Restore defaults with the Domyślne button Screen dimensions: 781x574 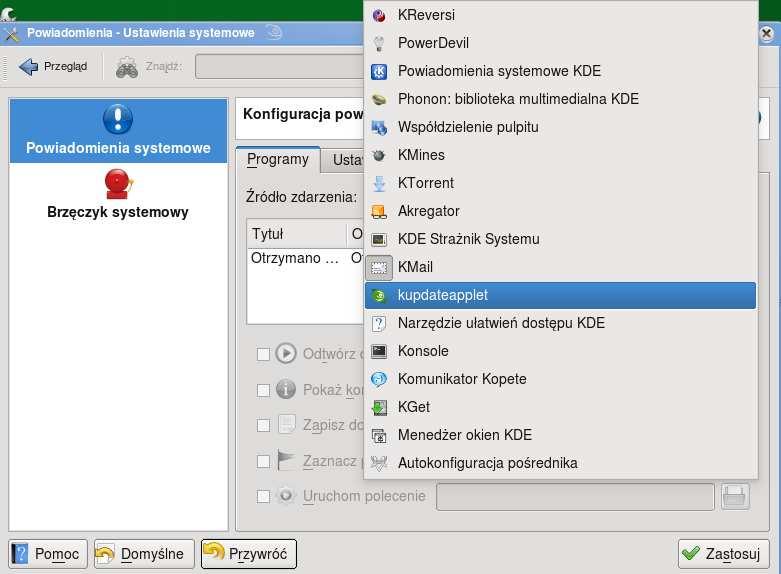144,554
